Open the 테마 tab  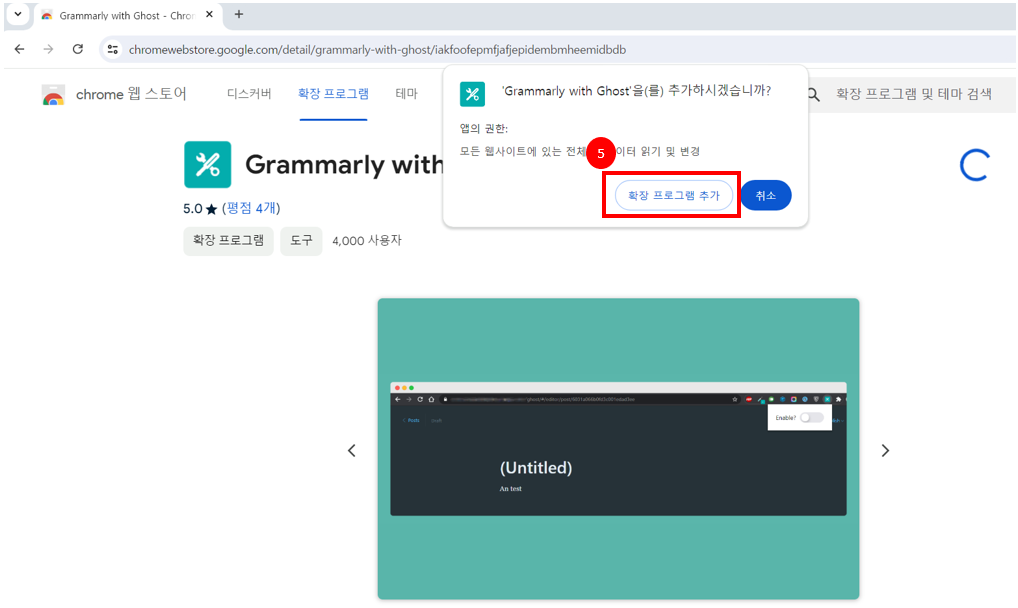[406, 94]
